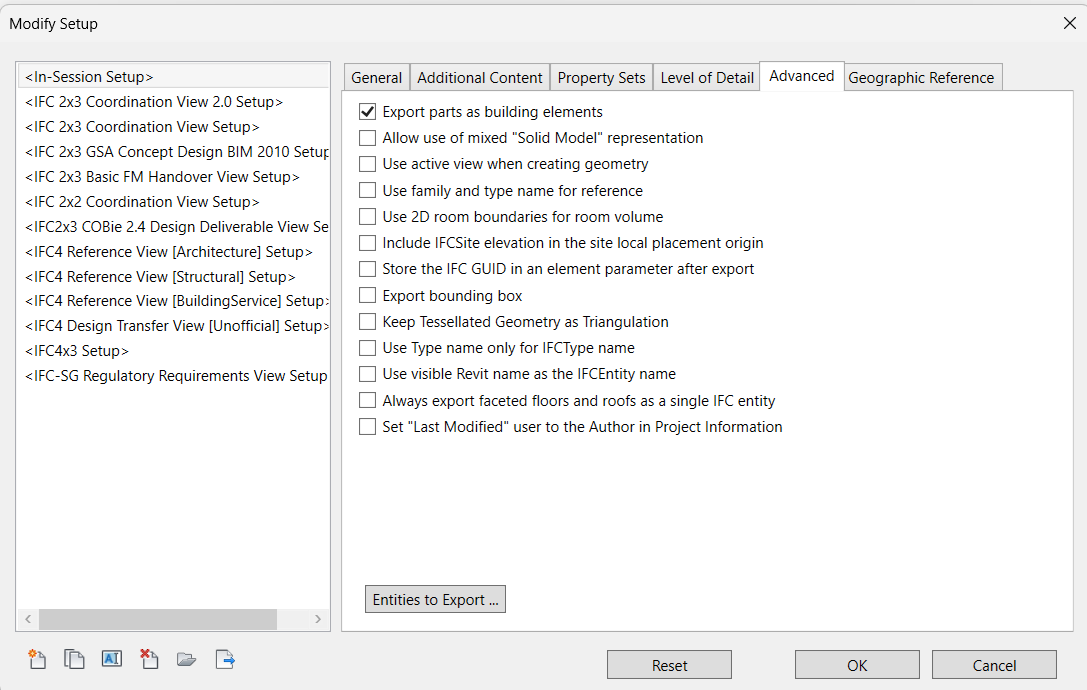Screen dimensions: 1087x690
Task: Open the Additional Content tab
Action: coord(480,78)
